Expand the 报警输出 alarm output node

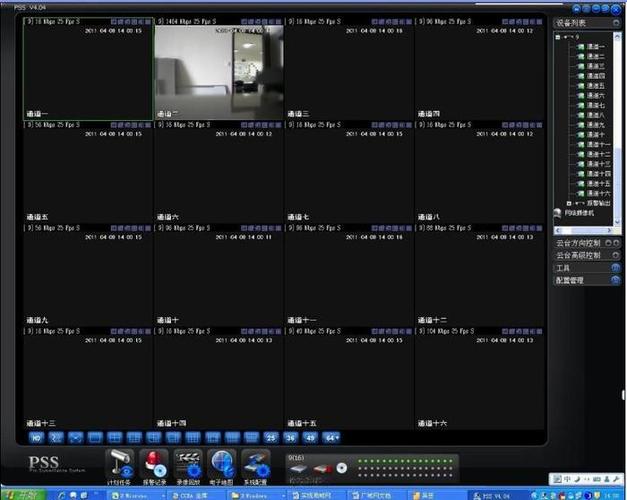[569, 203]
